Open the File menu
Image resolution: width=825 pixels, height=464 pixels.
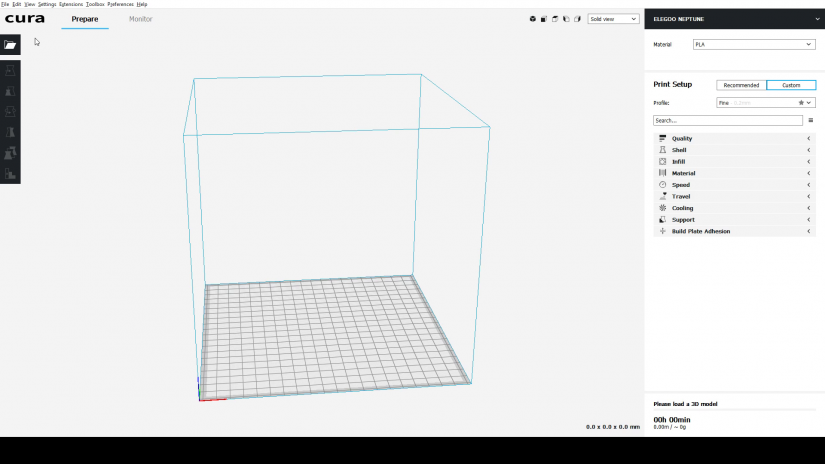pyautogui.click(x=5, y=4)
